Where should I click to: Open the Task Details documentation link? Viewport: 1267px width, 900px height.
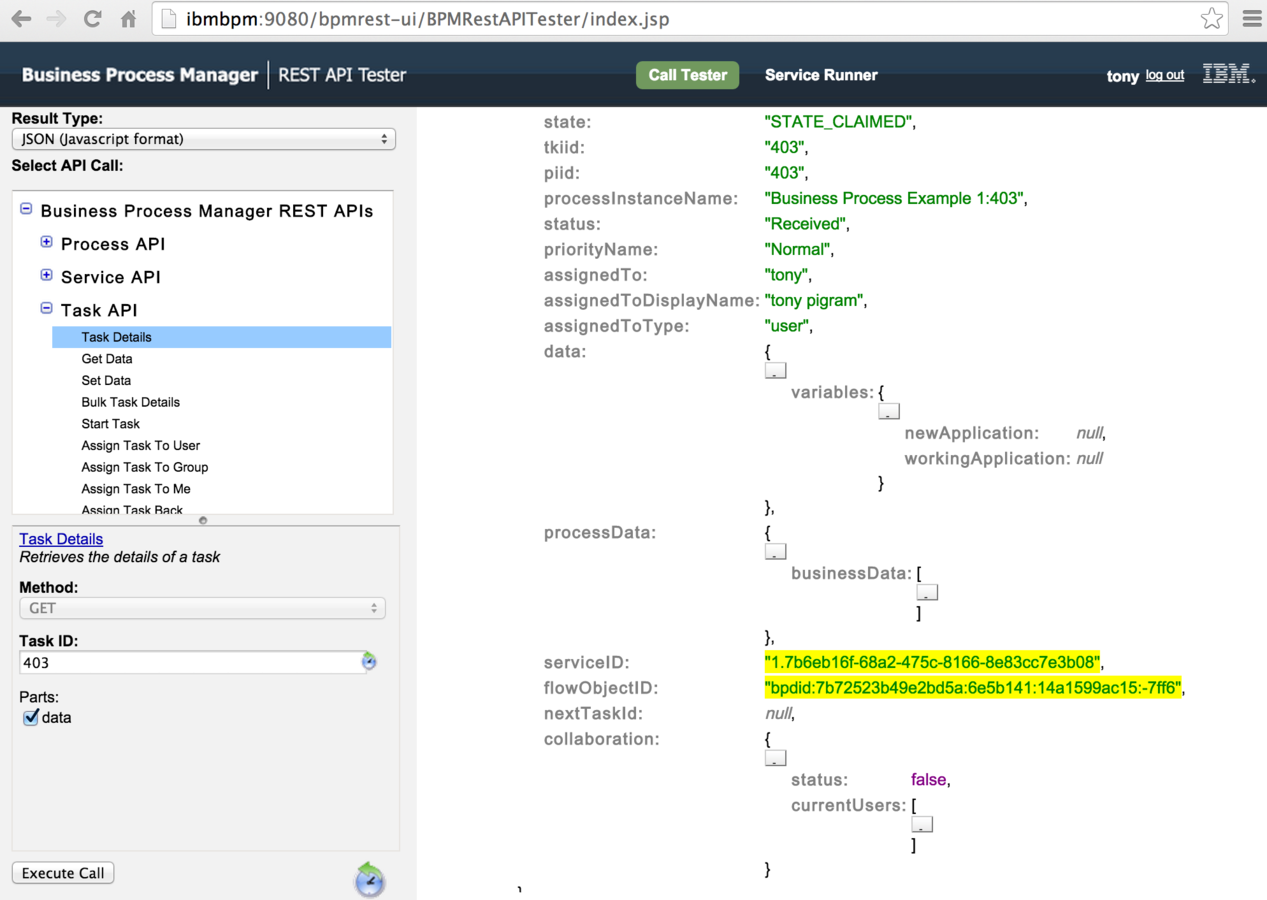pos(61,539)
